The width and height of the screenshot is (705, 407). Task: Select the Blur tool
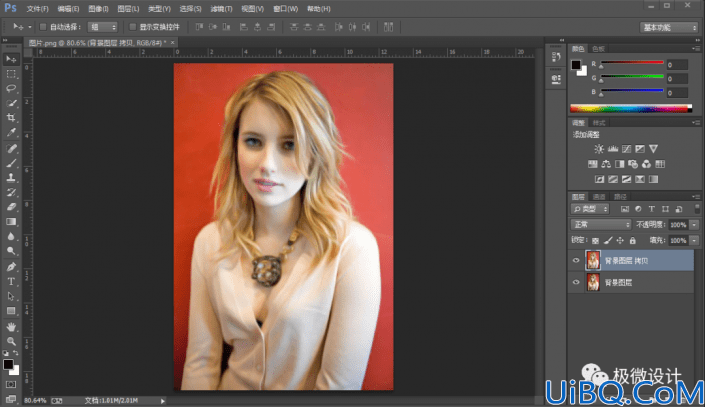tap(11, 237)
